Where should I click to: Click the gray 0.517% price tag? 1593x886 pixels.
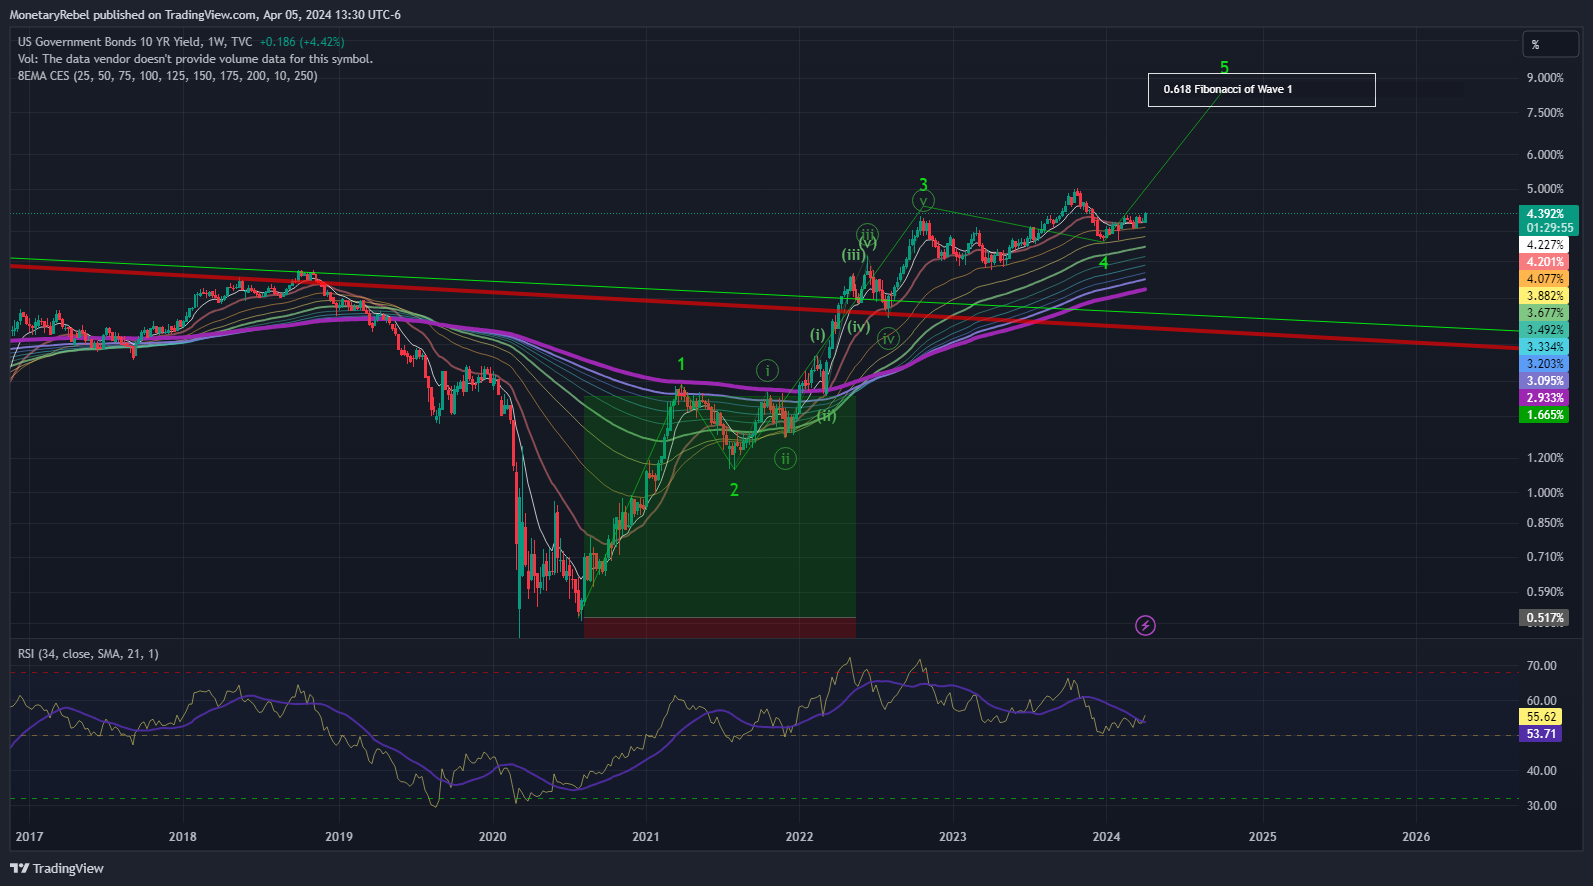pyautogui.click(x=1544, y=618)
